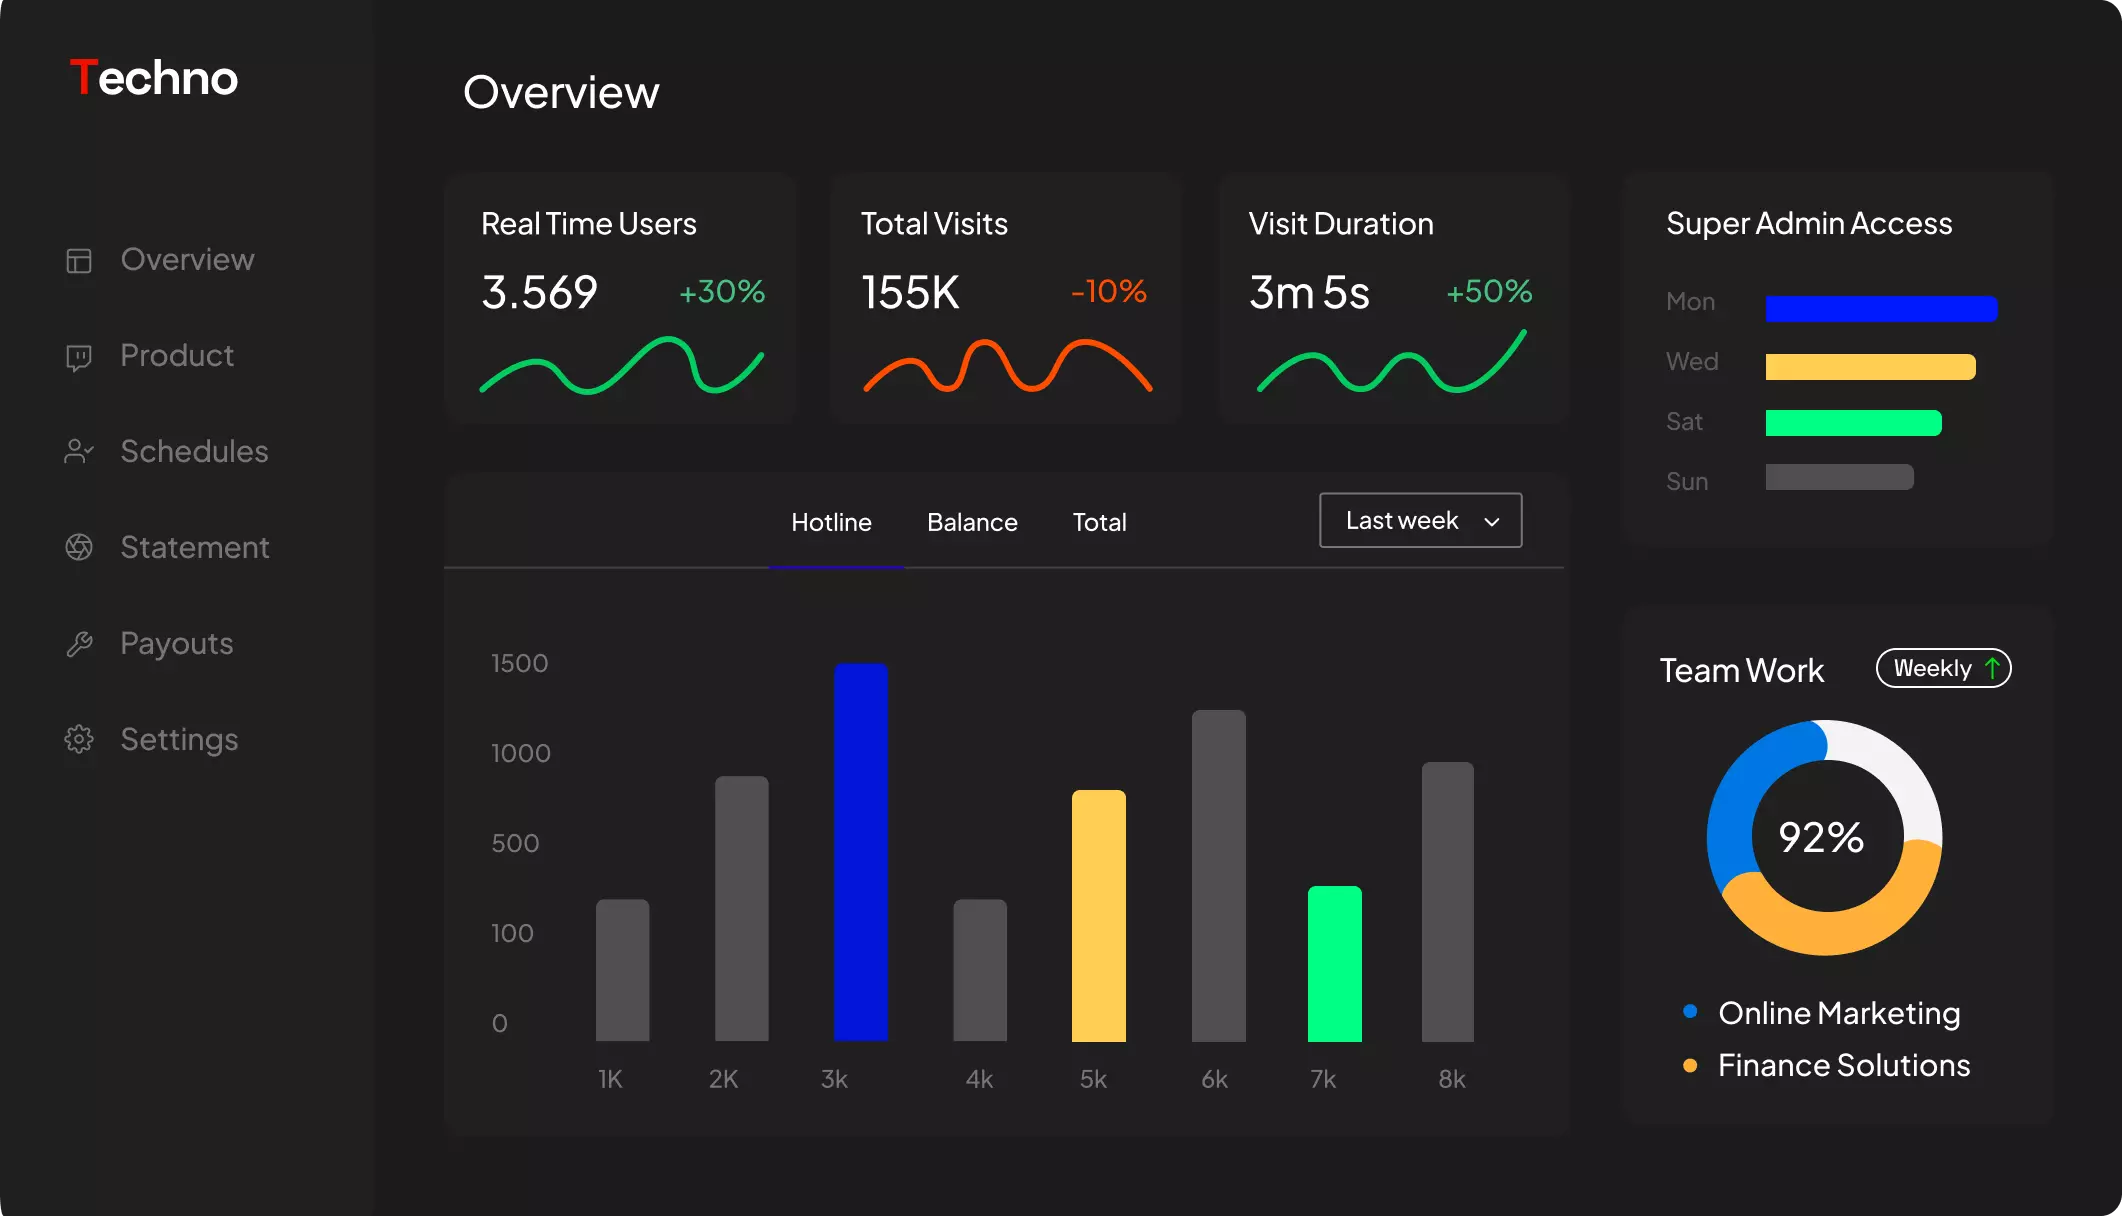2122x1216 pixels.
Task: Click the Product chat icon in sidebar
Action: coord(79,357)
